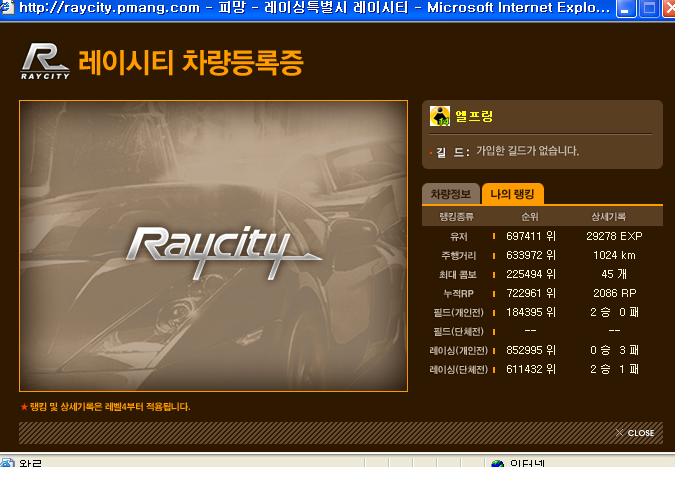Click the RAYCITY logo icon in the header
This screenshot has height=500, width=700.
click(45, 62)
